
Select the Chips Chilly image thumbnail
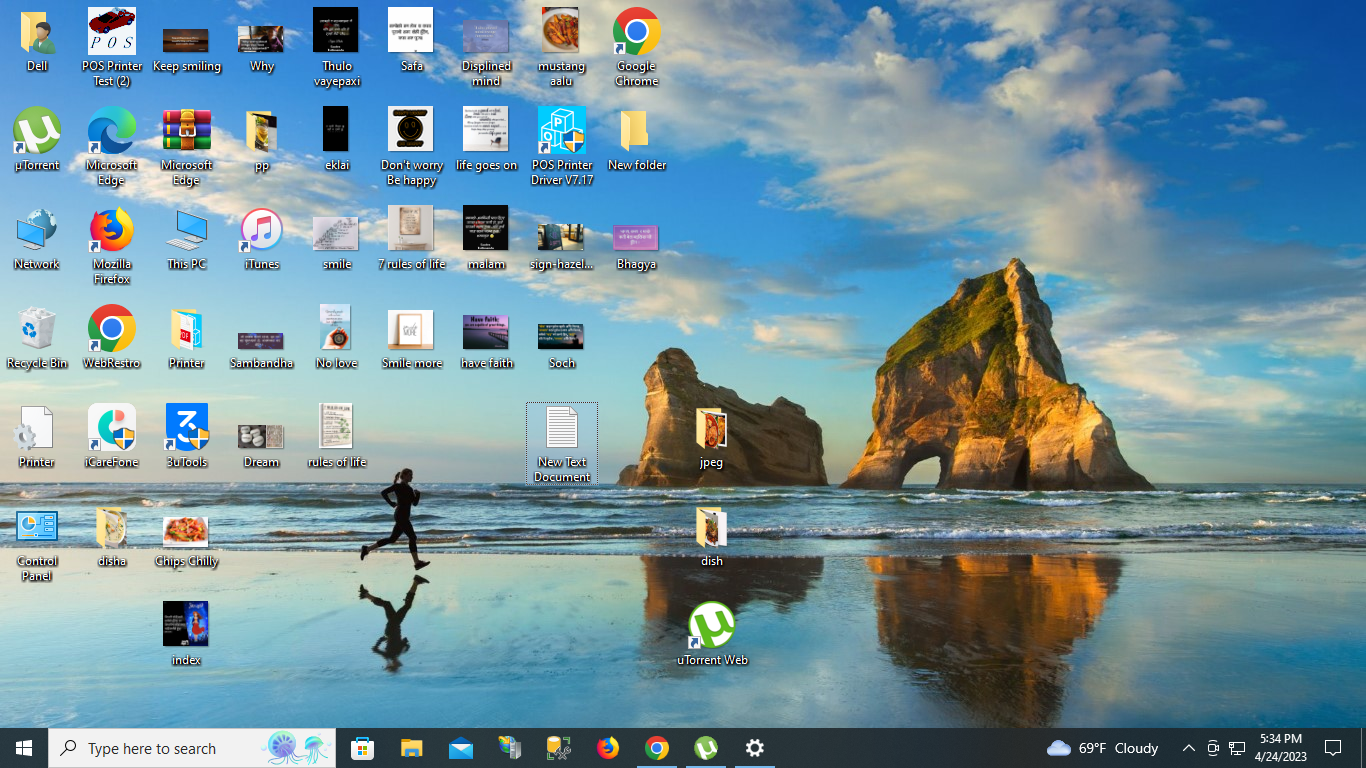coord(186,531)
